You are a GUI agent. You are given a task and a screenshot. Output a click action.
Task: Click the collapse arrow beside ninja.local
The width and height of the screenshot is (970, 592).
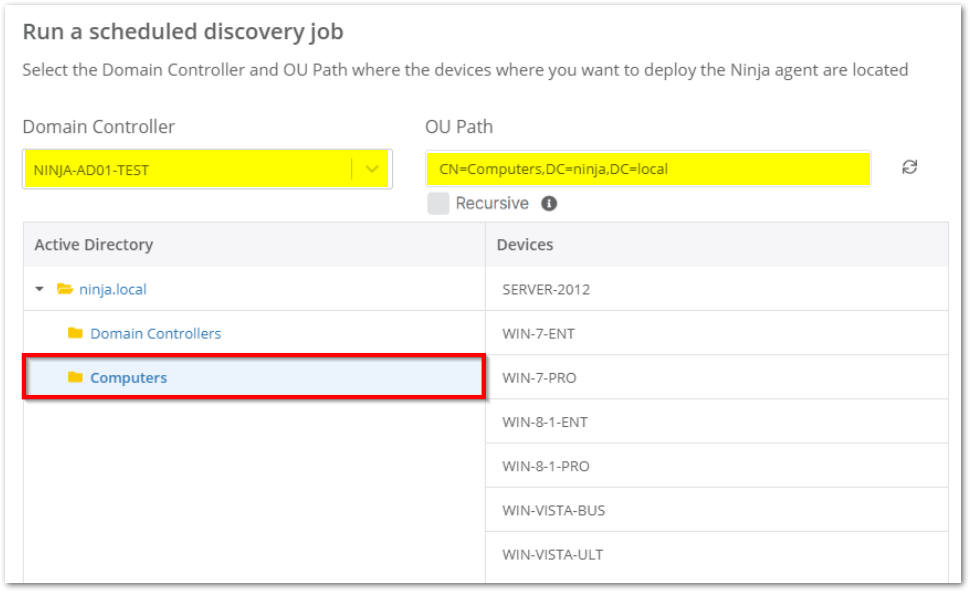(x=40, y=288)
